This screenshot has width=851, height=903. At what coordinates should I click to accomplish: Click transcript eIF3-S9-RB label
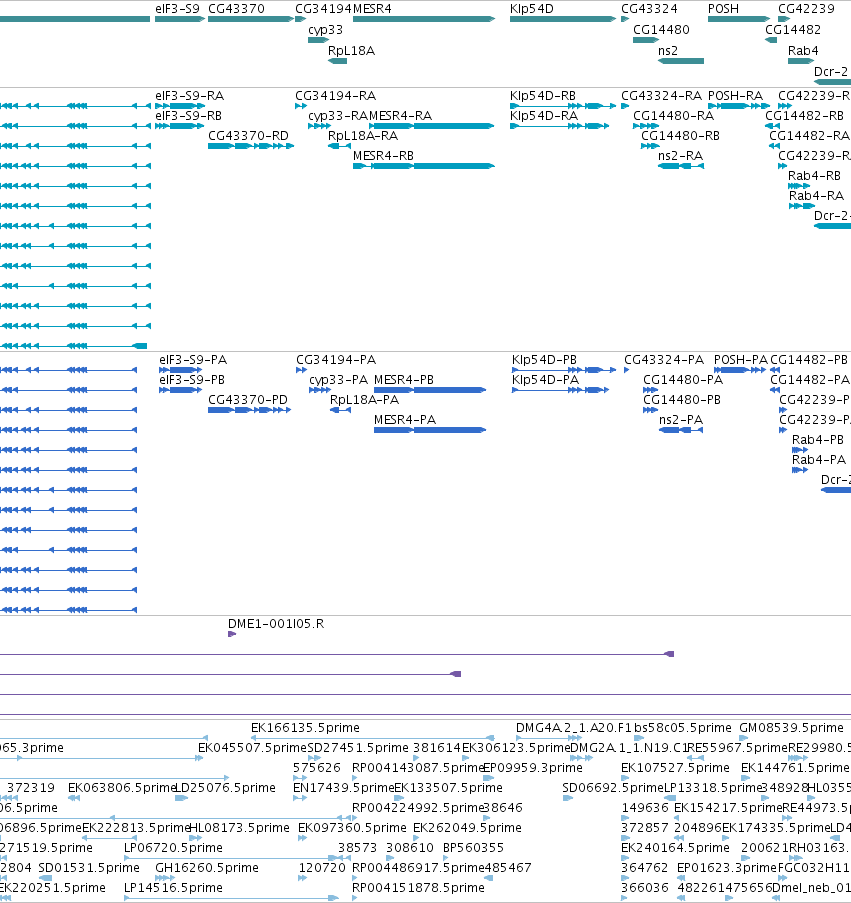188,116
